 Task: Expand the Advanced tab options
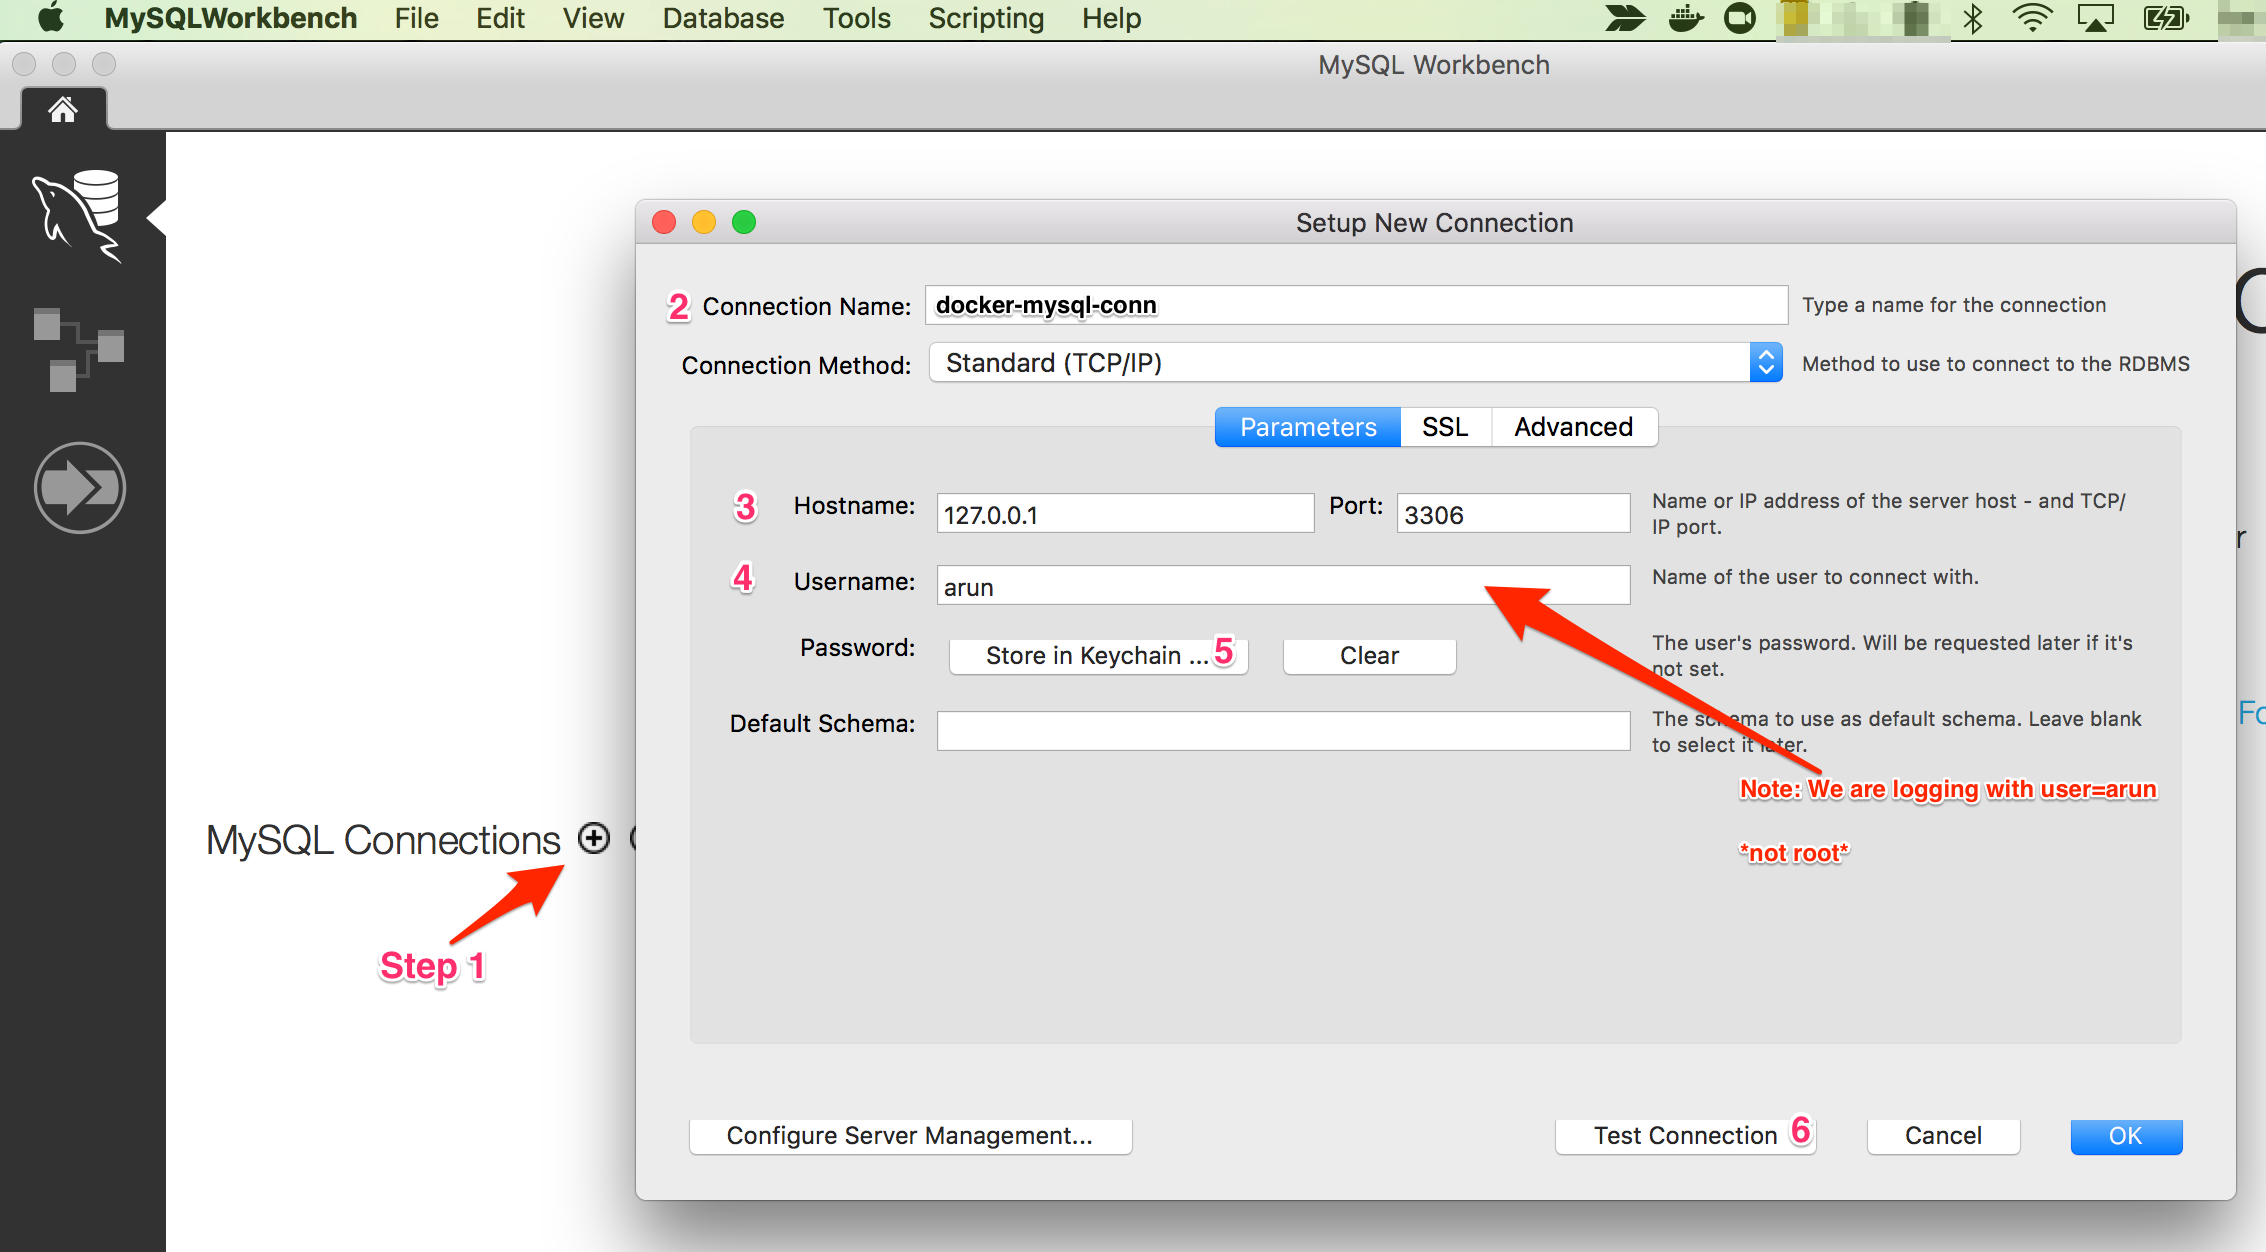click(x=1571, y=429)
